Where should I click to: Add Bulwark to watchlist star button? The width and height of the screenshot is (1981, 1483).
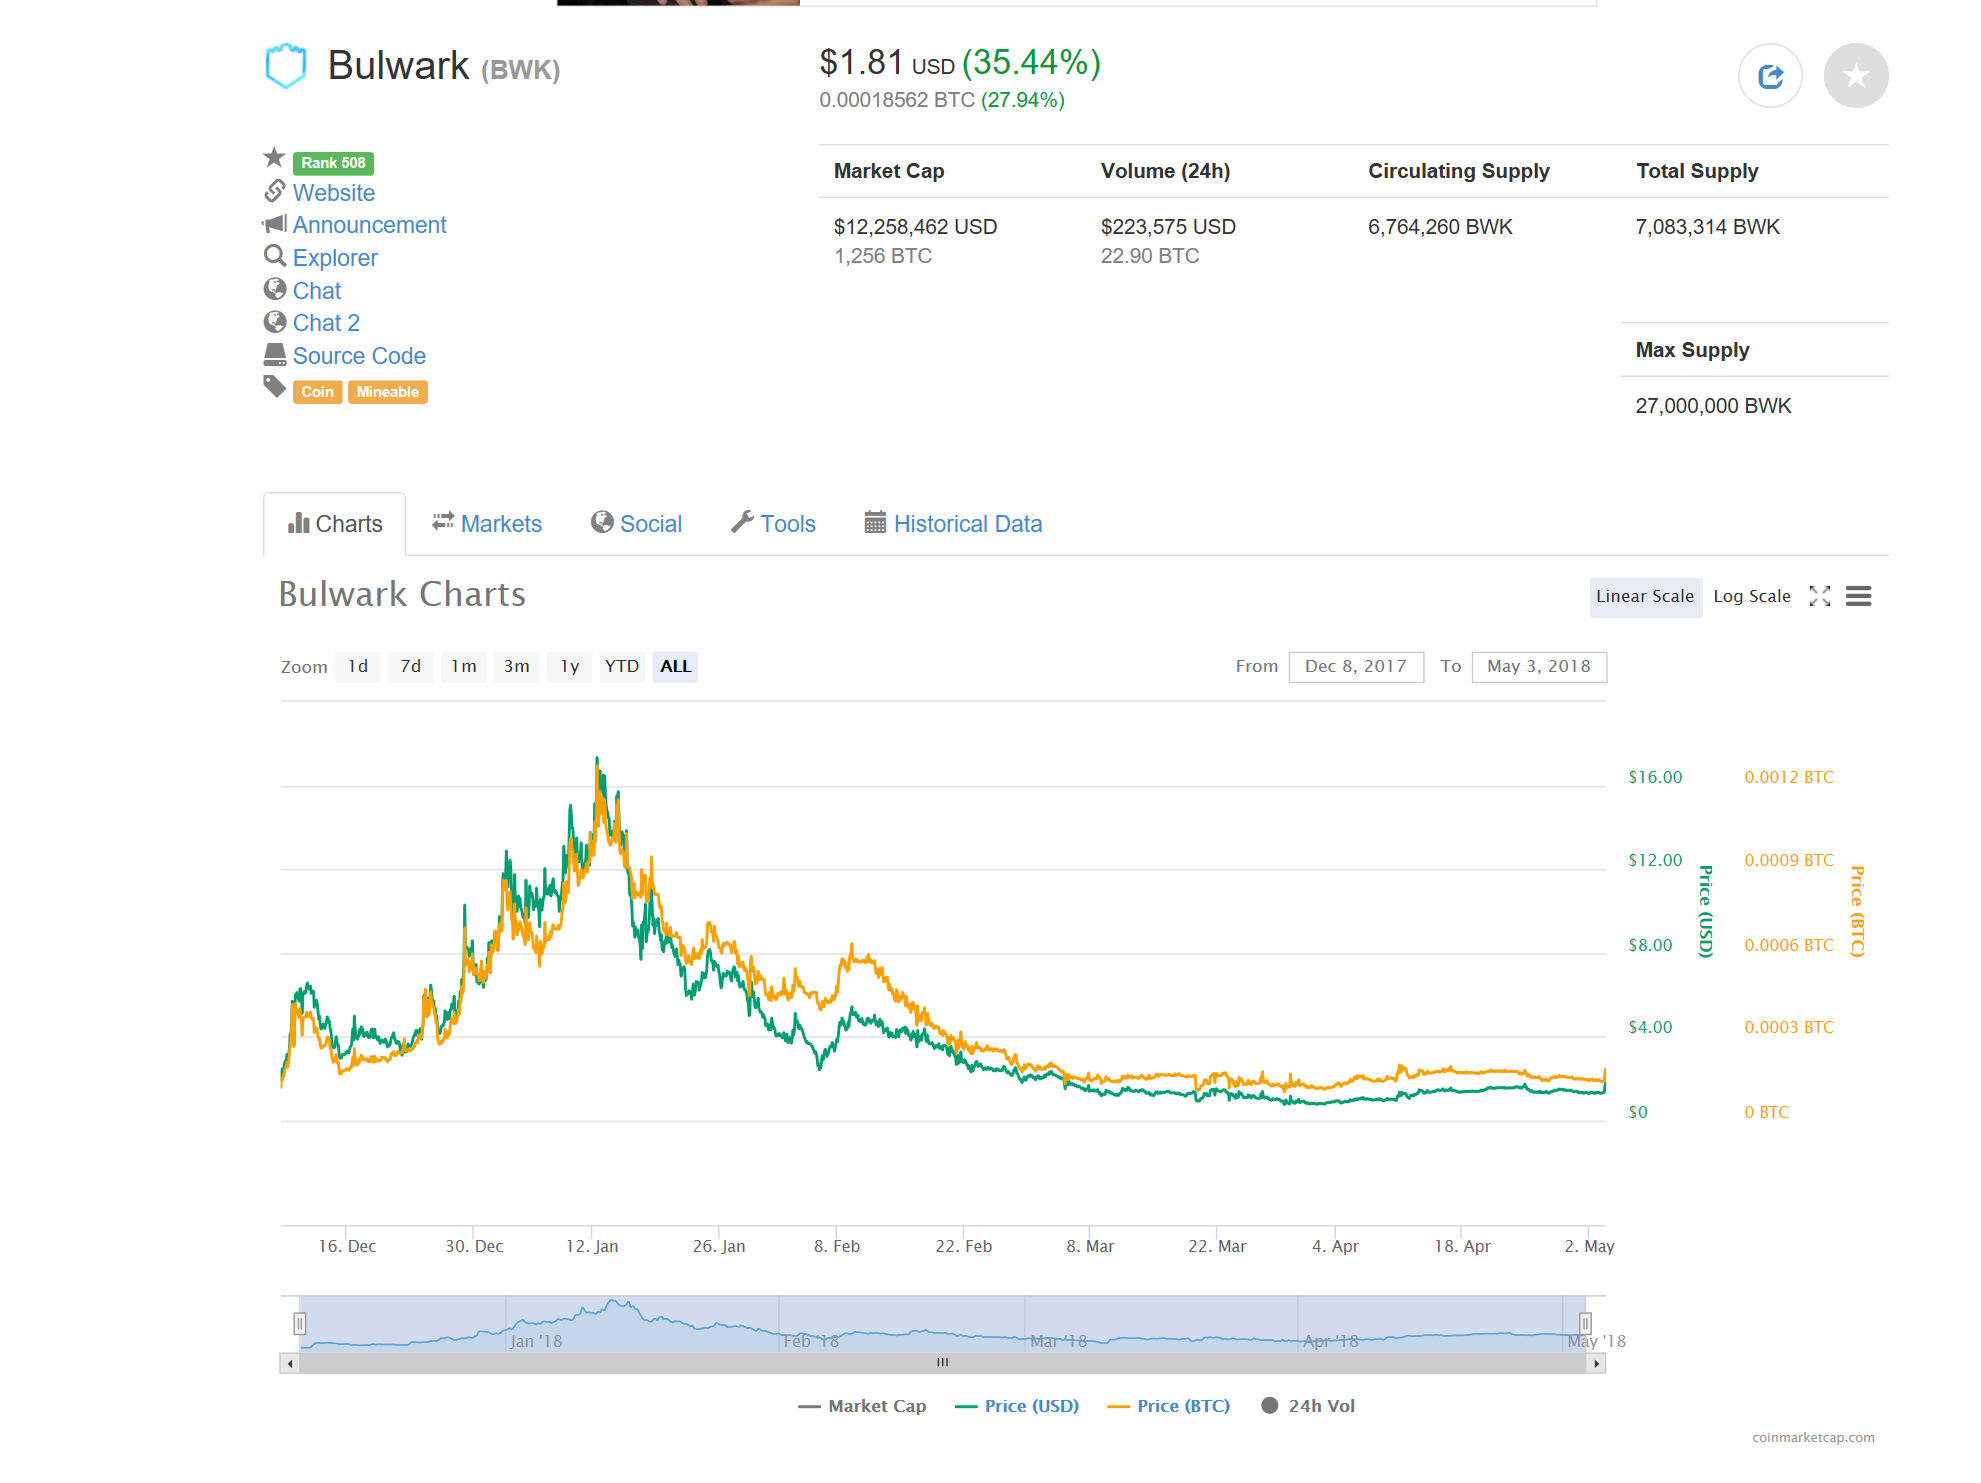tap(1856, 76)
